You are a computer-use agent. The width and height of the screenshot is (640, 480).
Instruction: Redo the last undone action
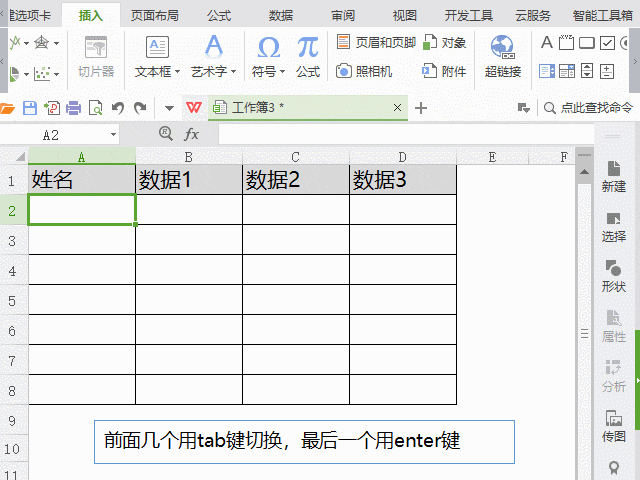pos(140,108)
